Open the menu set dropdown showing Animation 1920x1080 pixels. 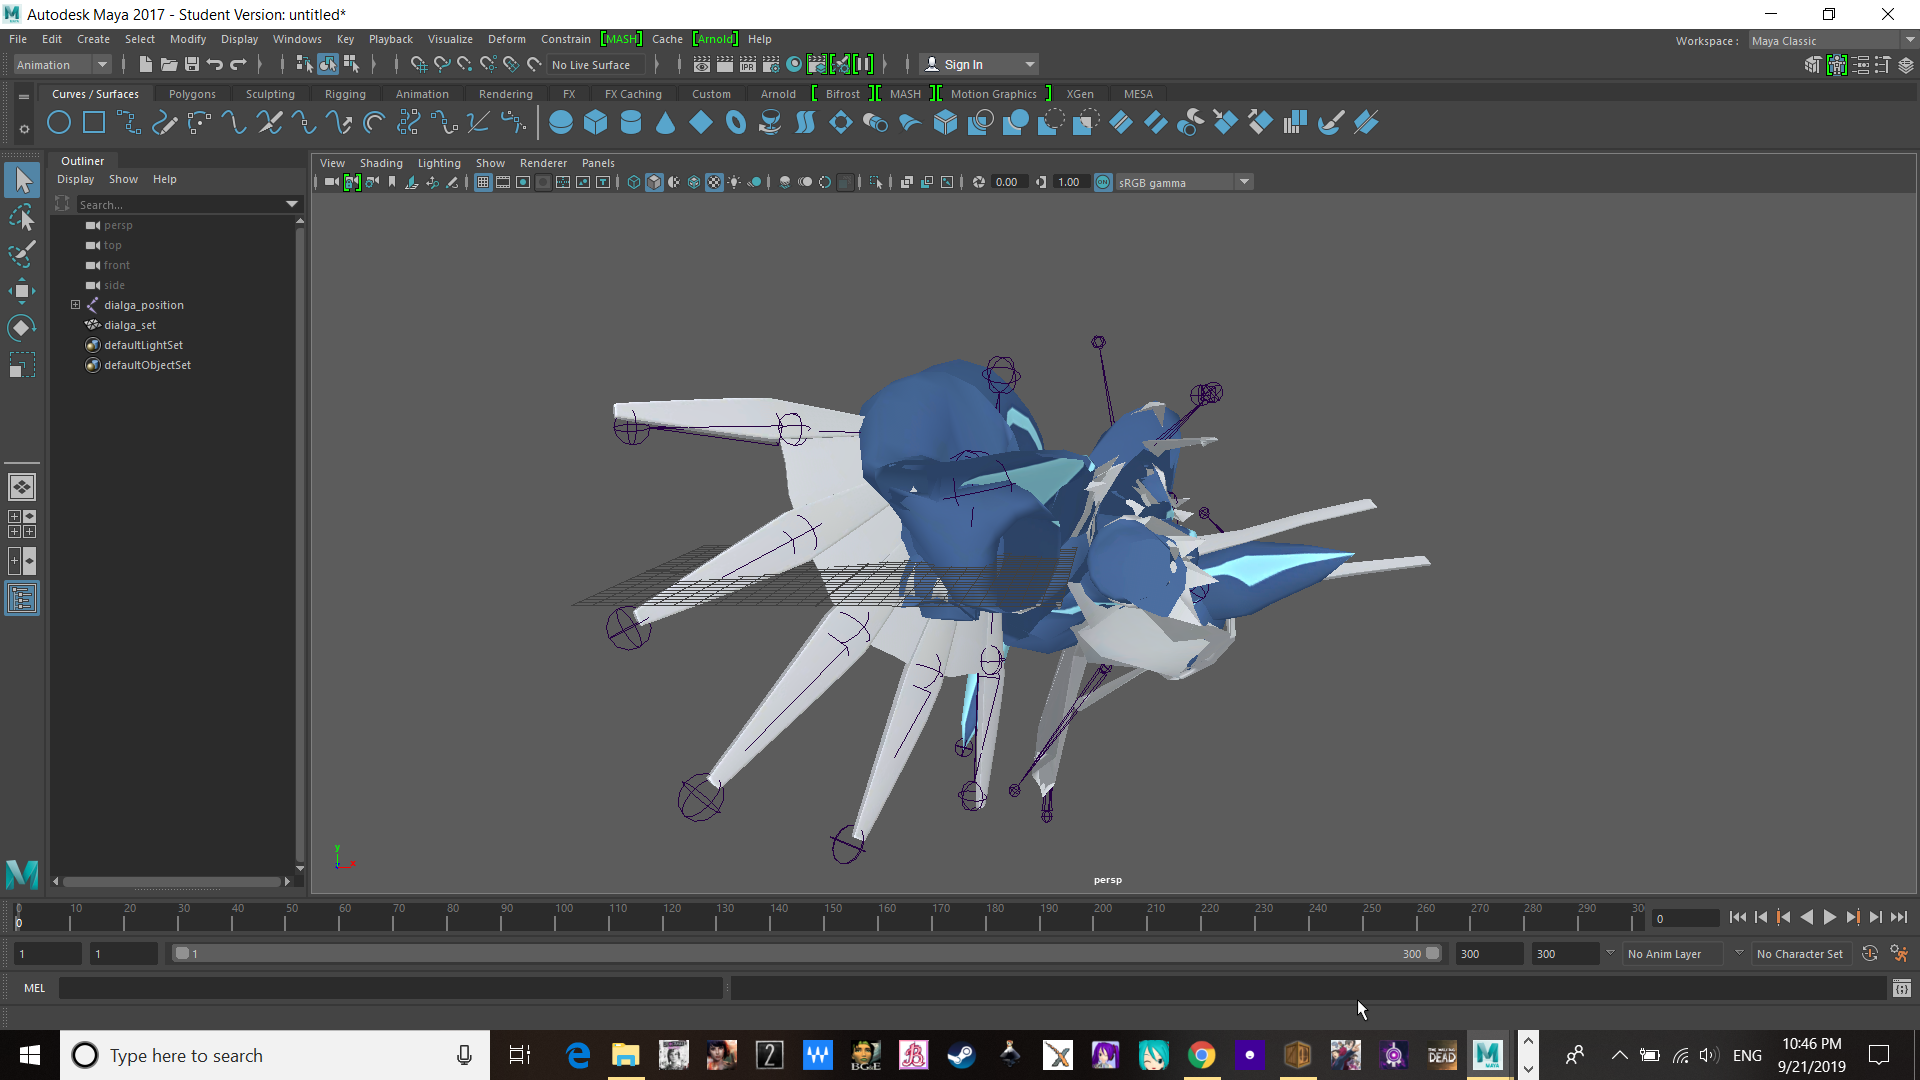(x=60, y=64)
